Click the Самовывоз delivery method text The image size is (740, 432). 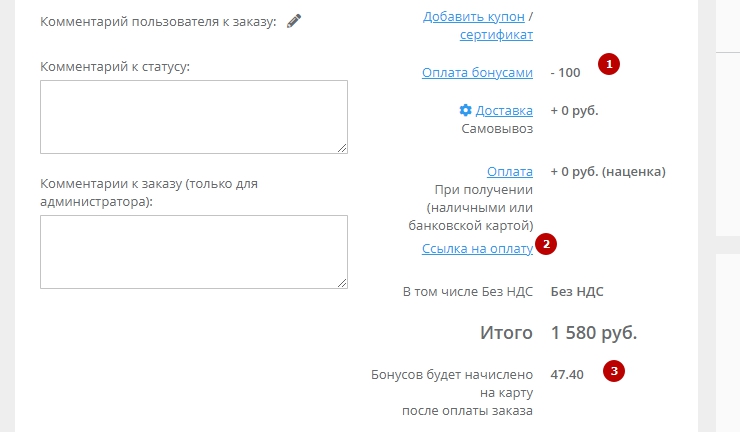pos(497,129)
